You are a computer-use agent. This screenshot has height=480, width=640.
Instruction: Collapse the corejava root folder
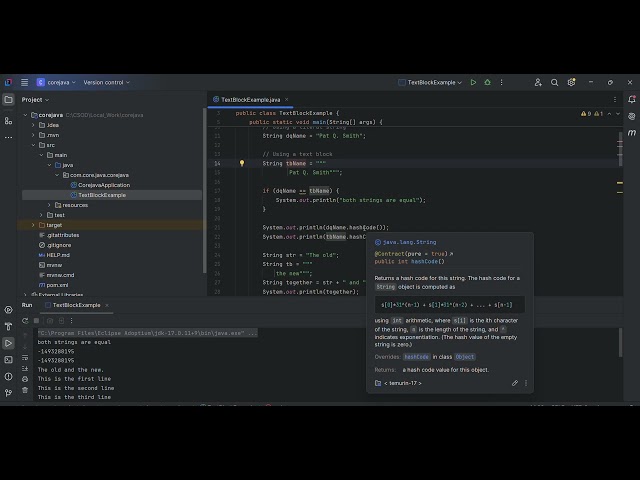(x=26, y=115)
